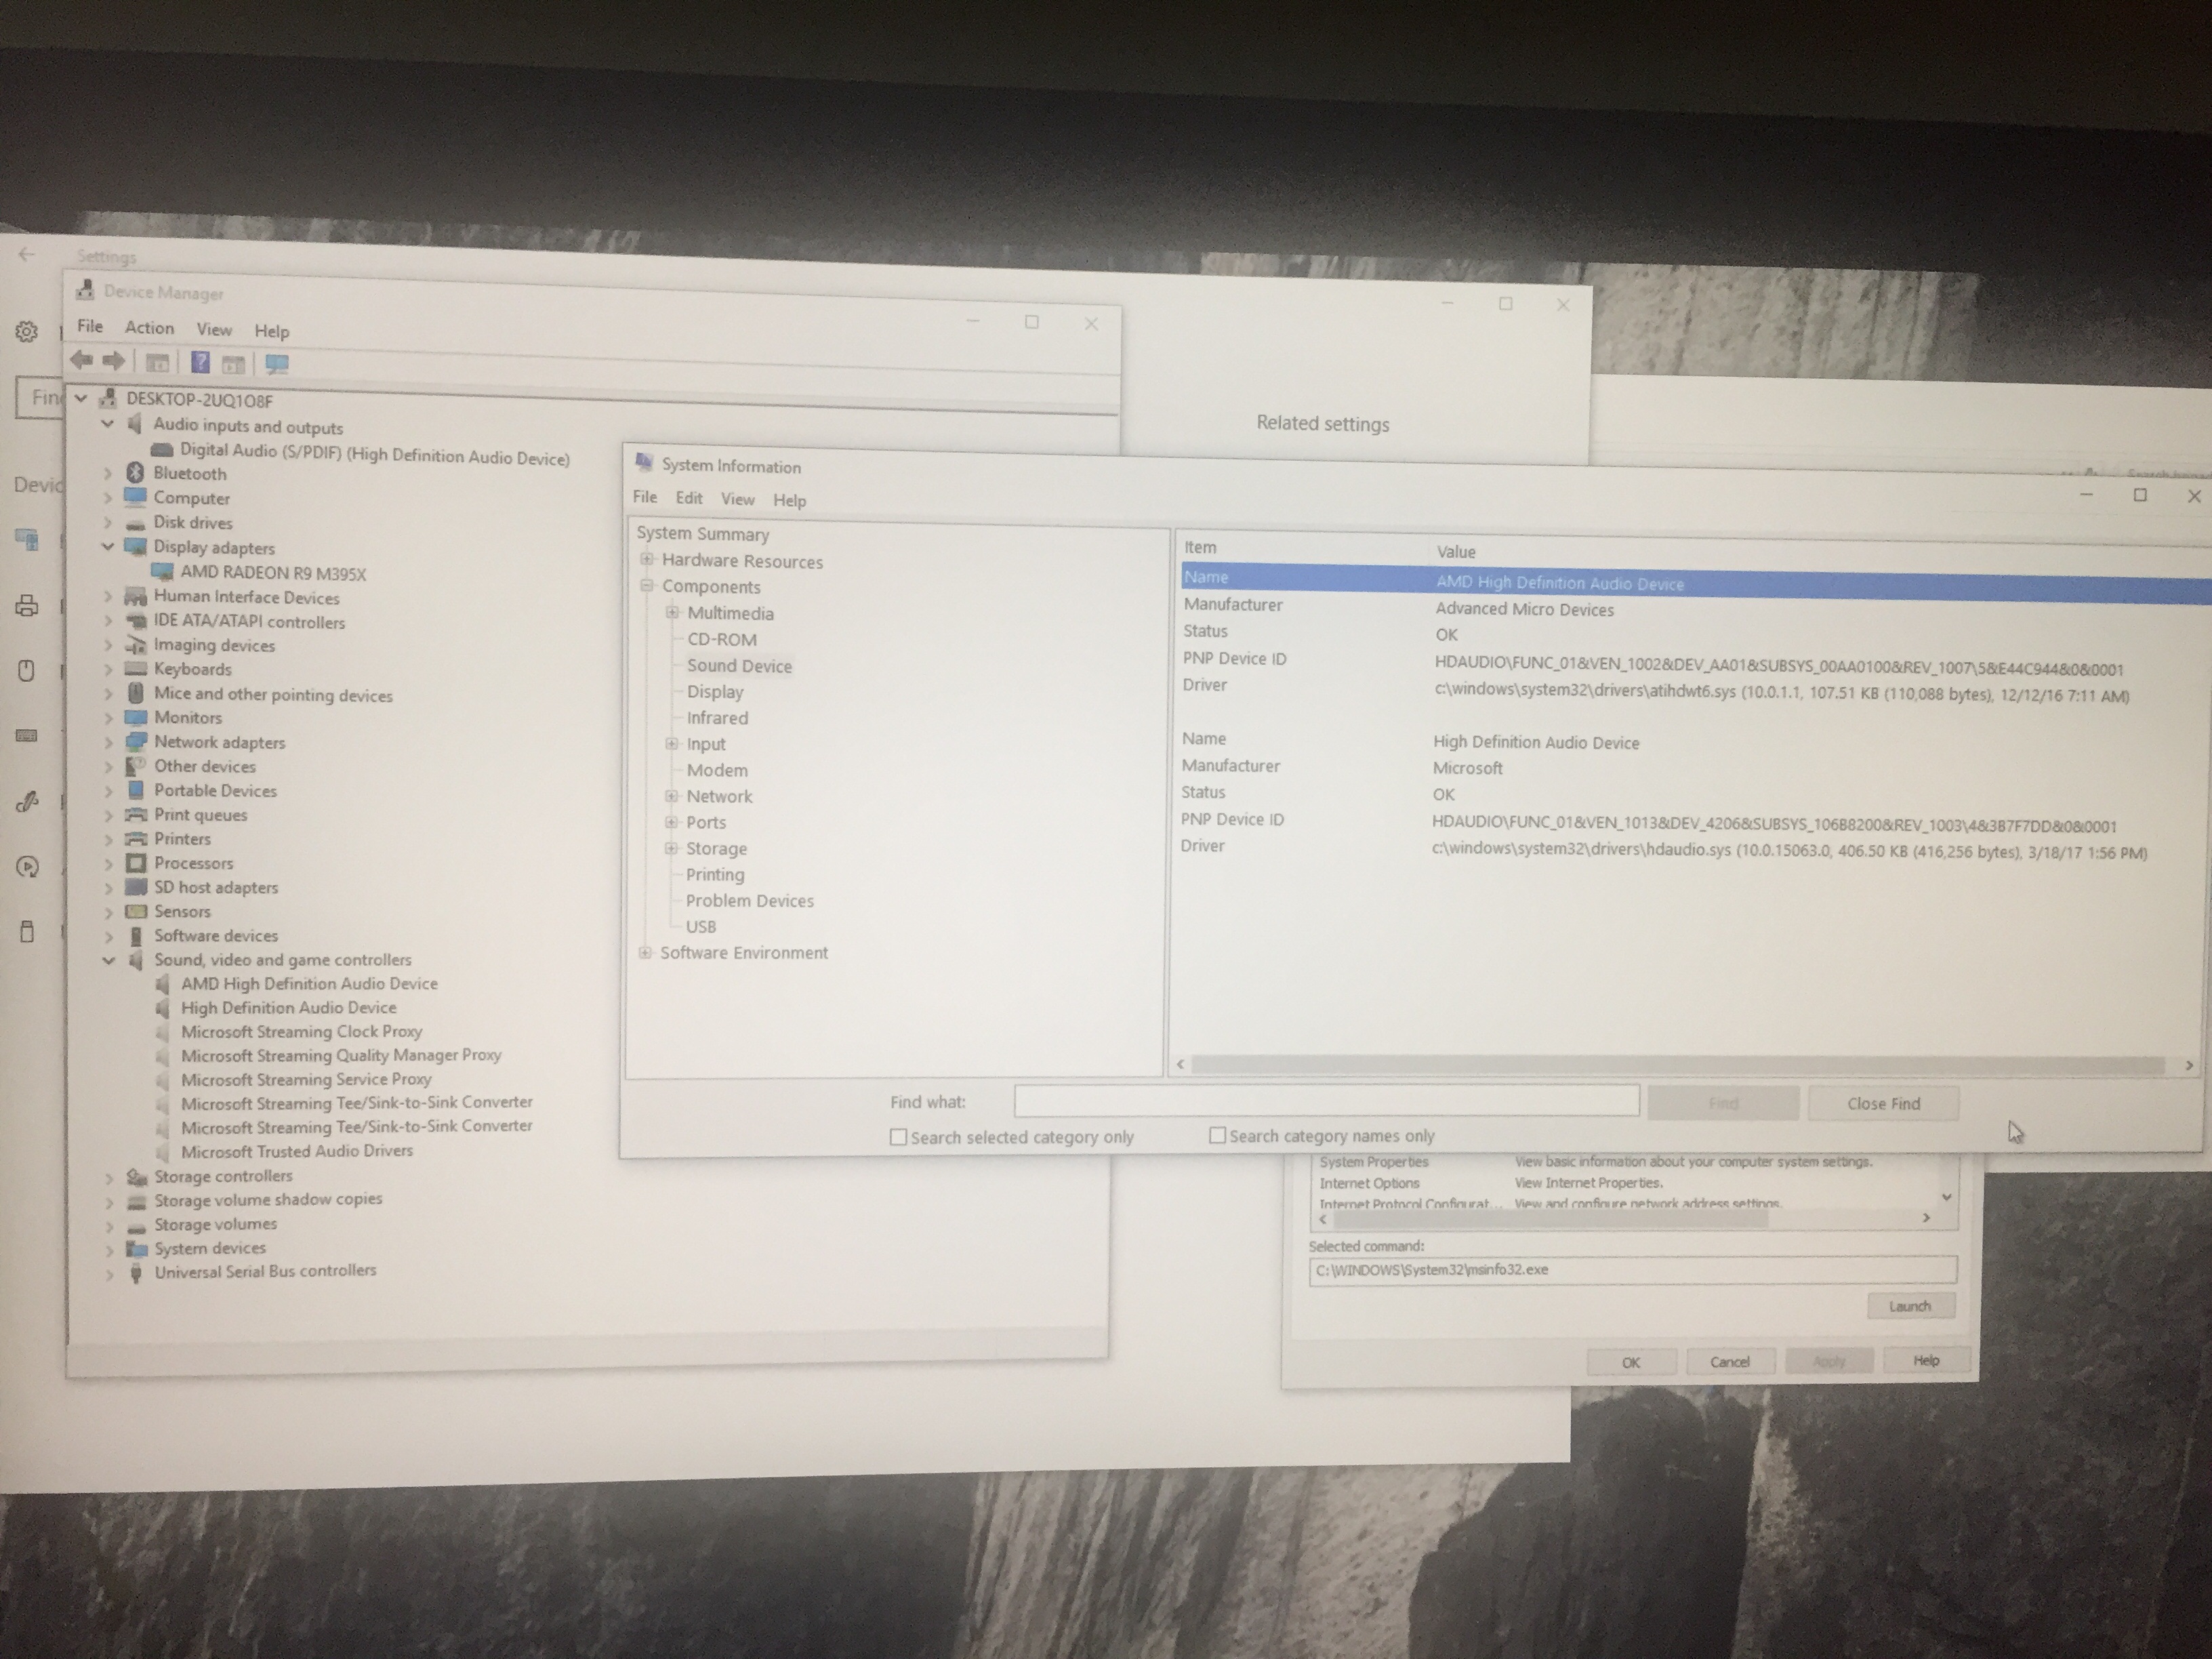Screen dimensions: 2212x1659
Task: Click the Settings gear icon in sidebar
Action: coord(27,331)
